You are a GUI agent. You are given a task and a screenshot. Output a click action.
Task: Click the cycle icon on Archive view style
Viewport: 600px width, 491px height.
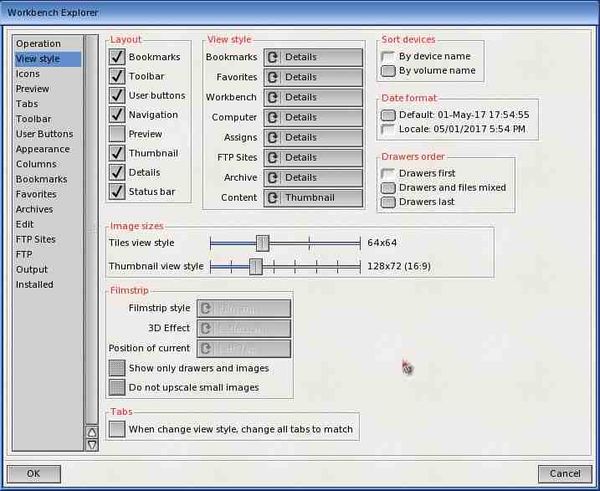tap(272, 177)
